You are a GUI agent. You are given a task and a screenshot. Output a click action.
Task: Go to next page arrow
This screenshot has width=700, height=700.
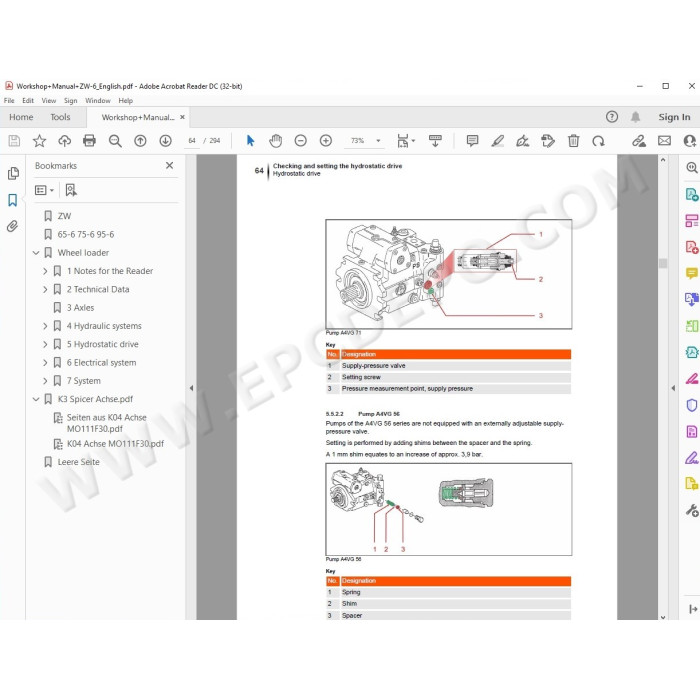pos(165,141)
